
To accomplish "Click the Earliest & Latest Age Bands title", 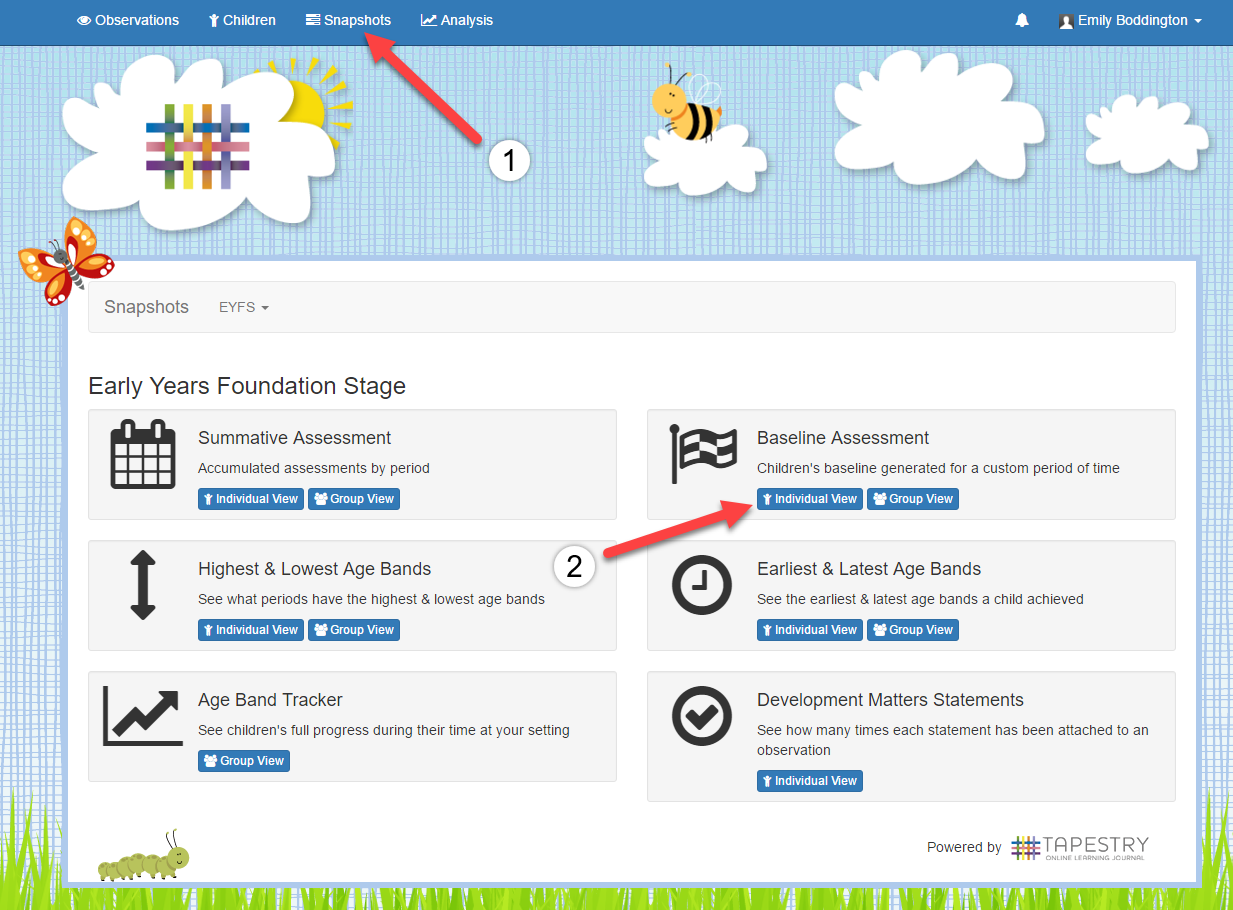I will (x=869, y=569).
